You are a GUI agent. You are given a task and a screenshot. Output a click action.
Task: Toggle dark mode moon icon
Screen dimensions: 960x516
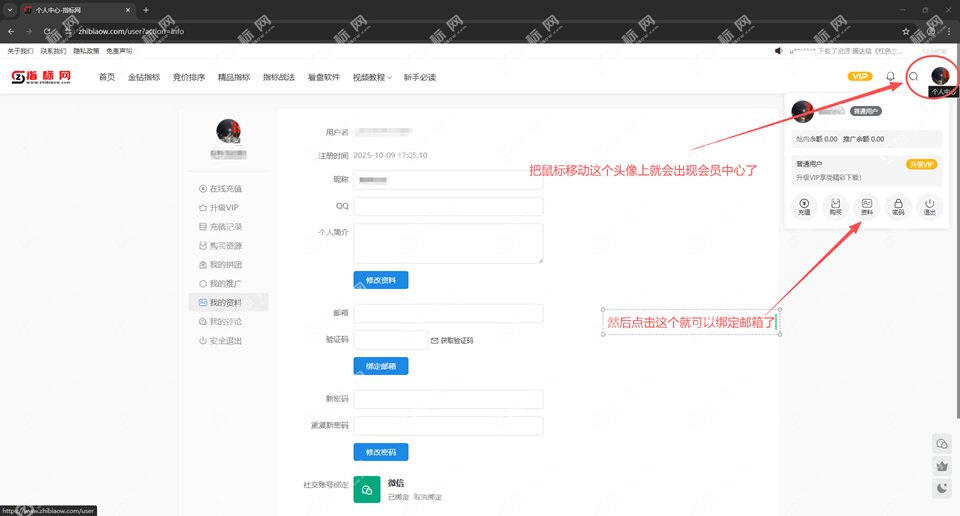click(941, 489)
